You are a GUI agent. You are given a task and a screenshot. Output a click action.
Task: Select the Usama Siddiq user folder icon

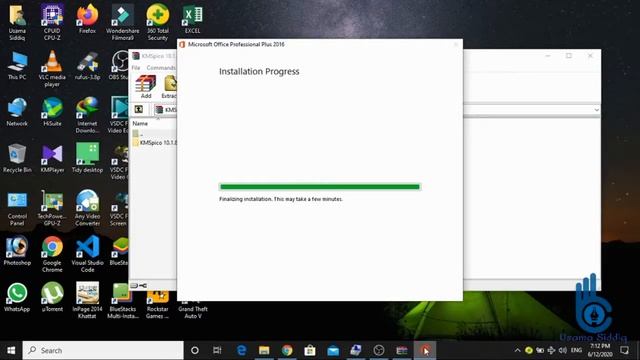pos(17,22)
